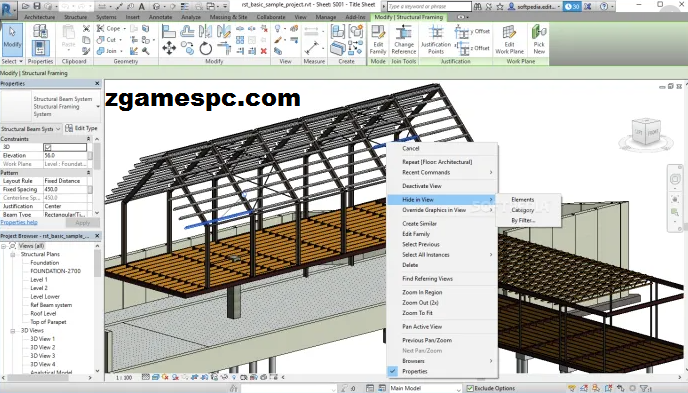Open the Roof Level plan view

(43, 314)
